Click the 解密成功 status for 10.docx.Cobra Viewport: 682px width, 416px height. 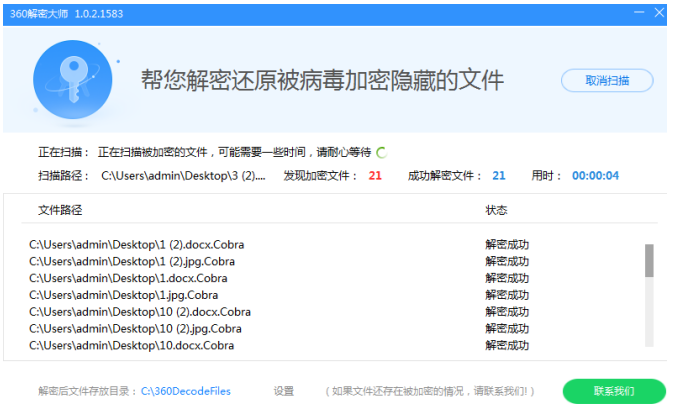507,346
